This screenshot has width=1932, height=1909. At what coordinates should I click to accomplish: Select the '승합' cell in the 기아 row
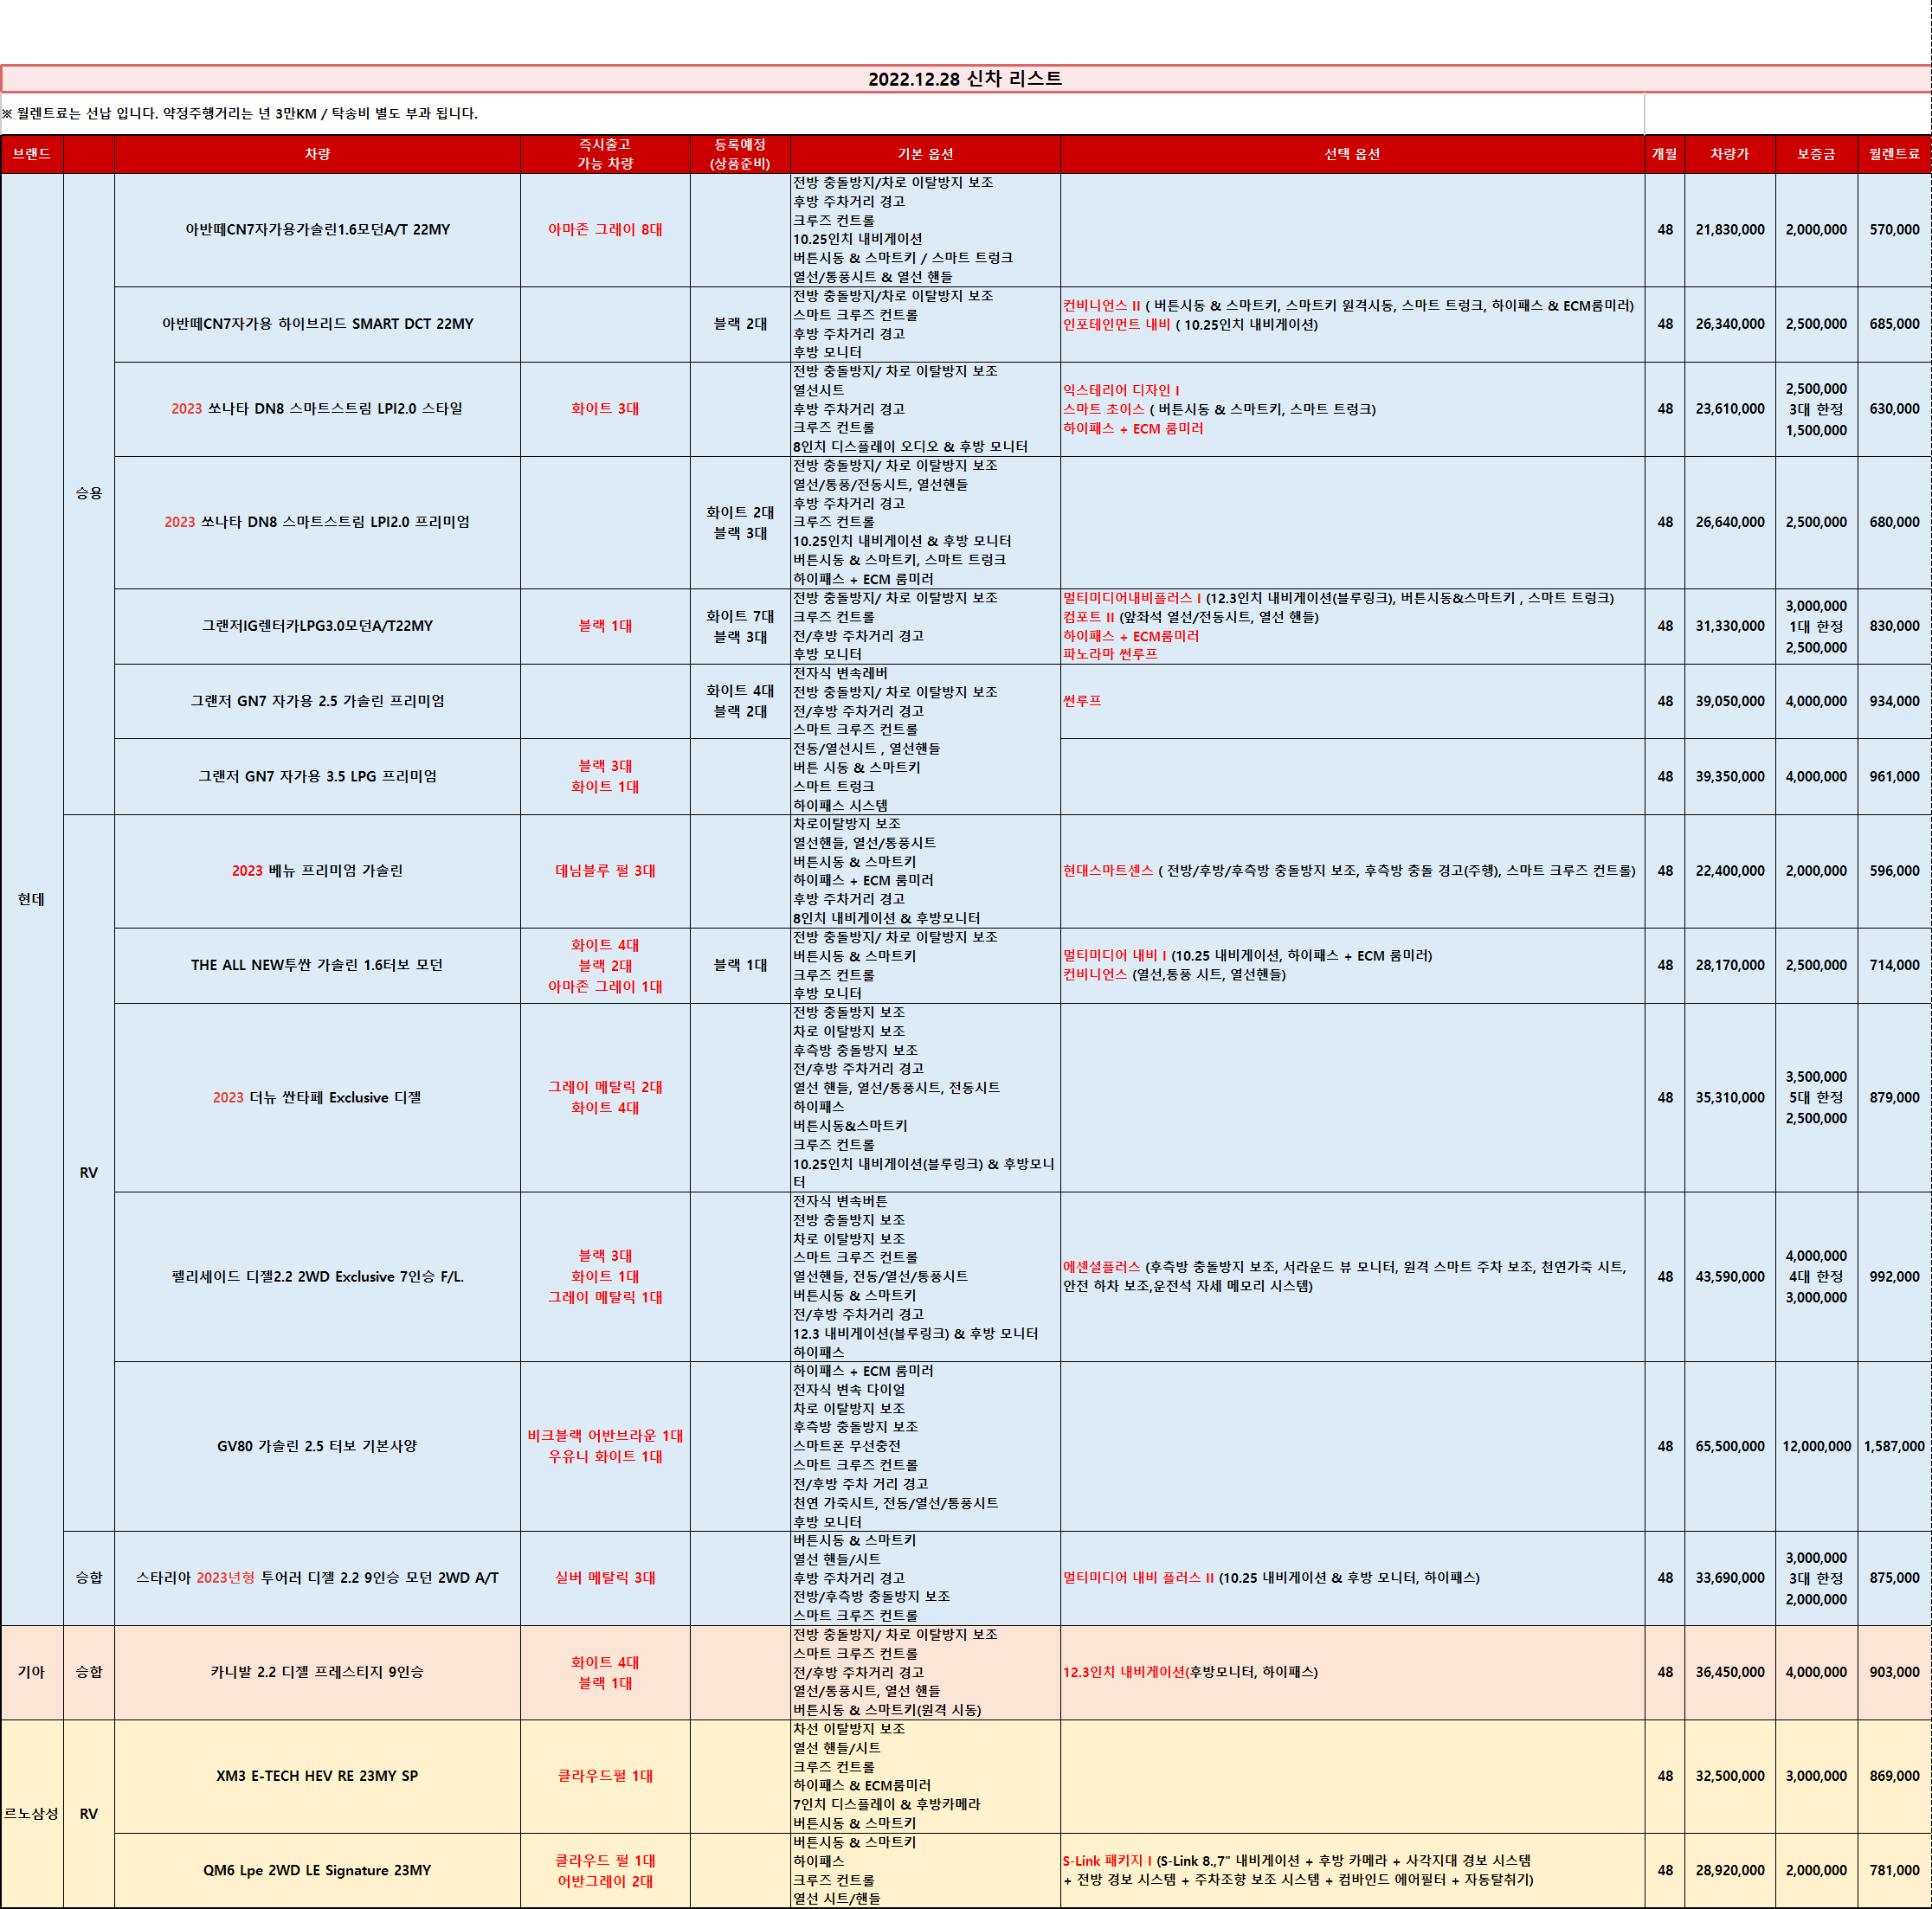pyautogui.click(x=89, y=1672)
